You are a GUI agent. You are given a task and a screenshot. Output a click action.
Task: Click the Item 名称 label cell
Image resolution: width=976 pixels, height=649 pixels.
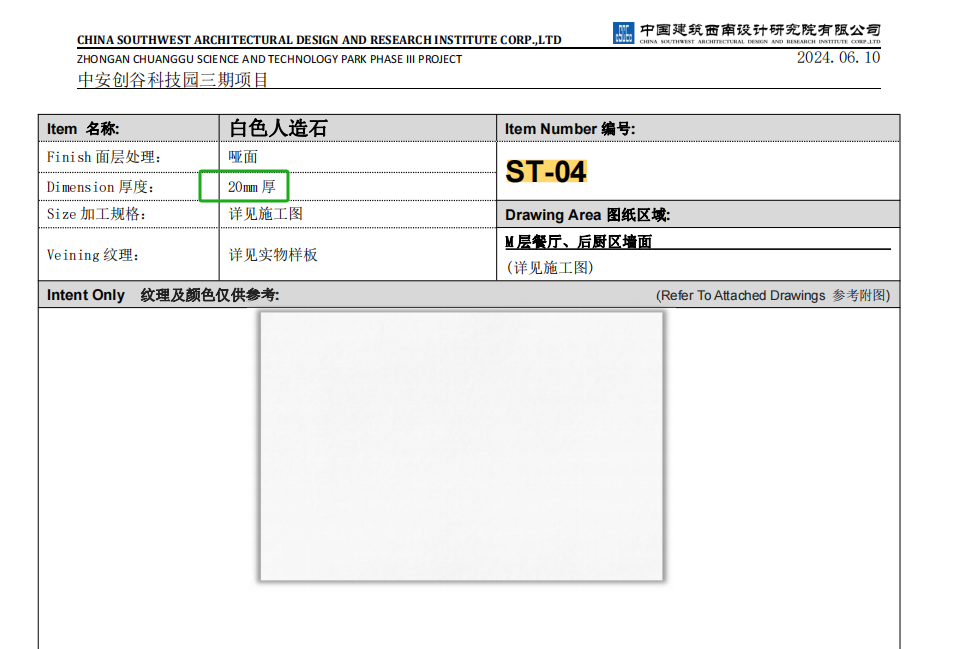(x=83, y=128)
